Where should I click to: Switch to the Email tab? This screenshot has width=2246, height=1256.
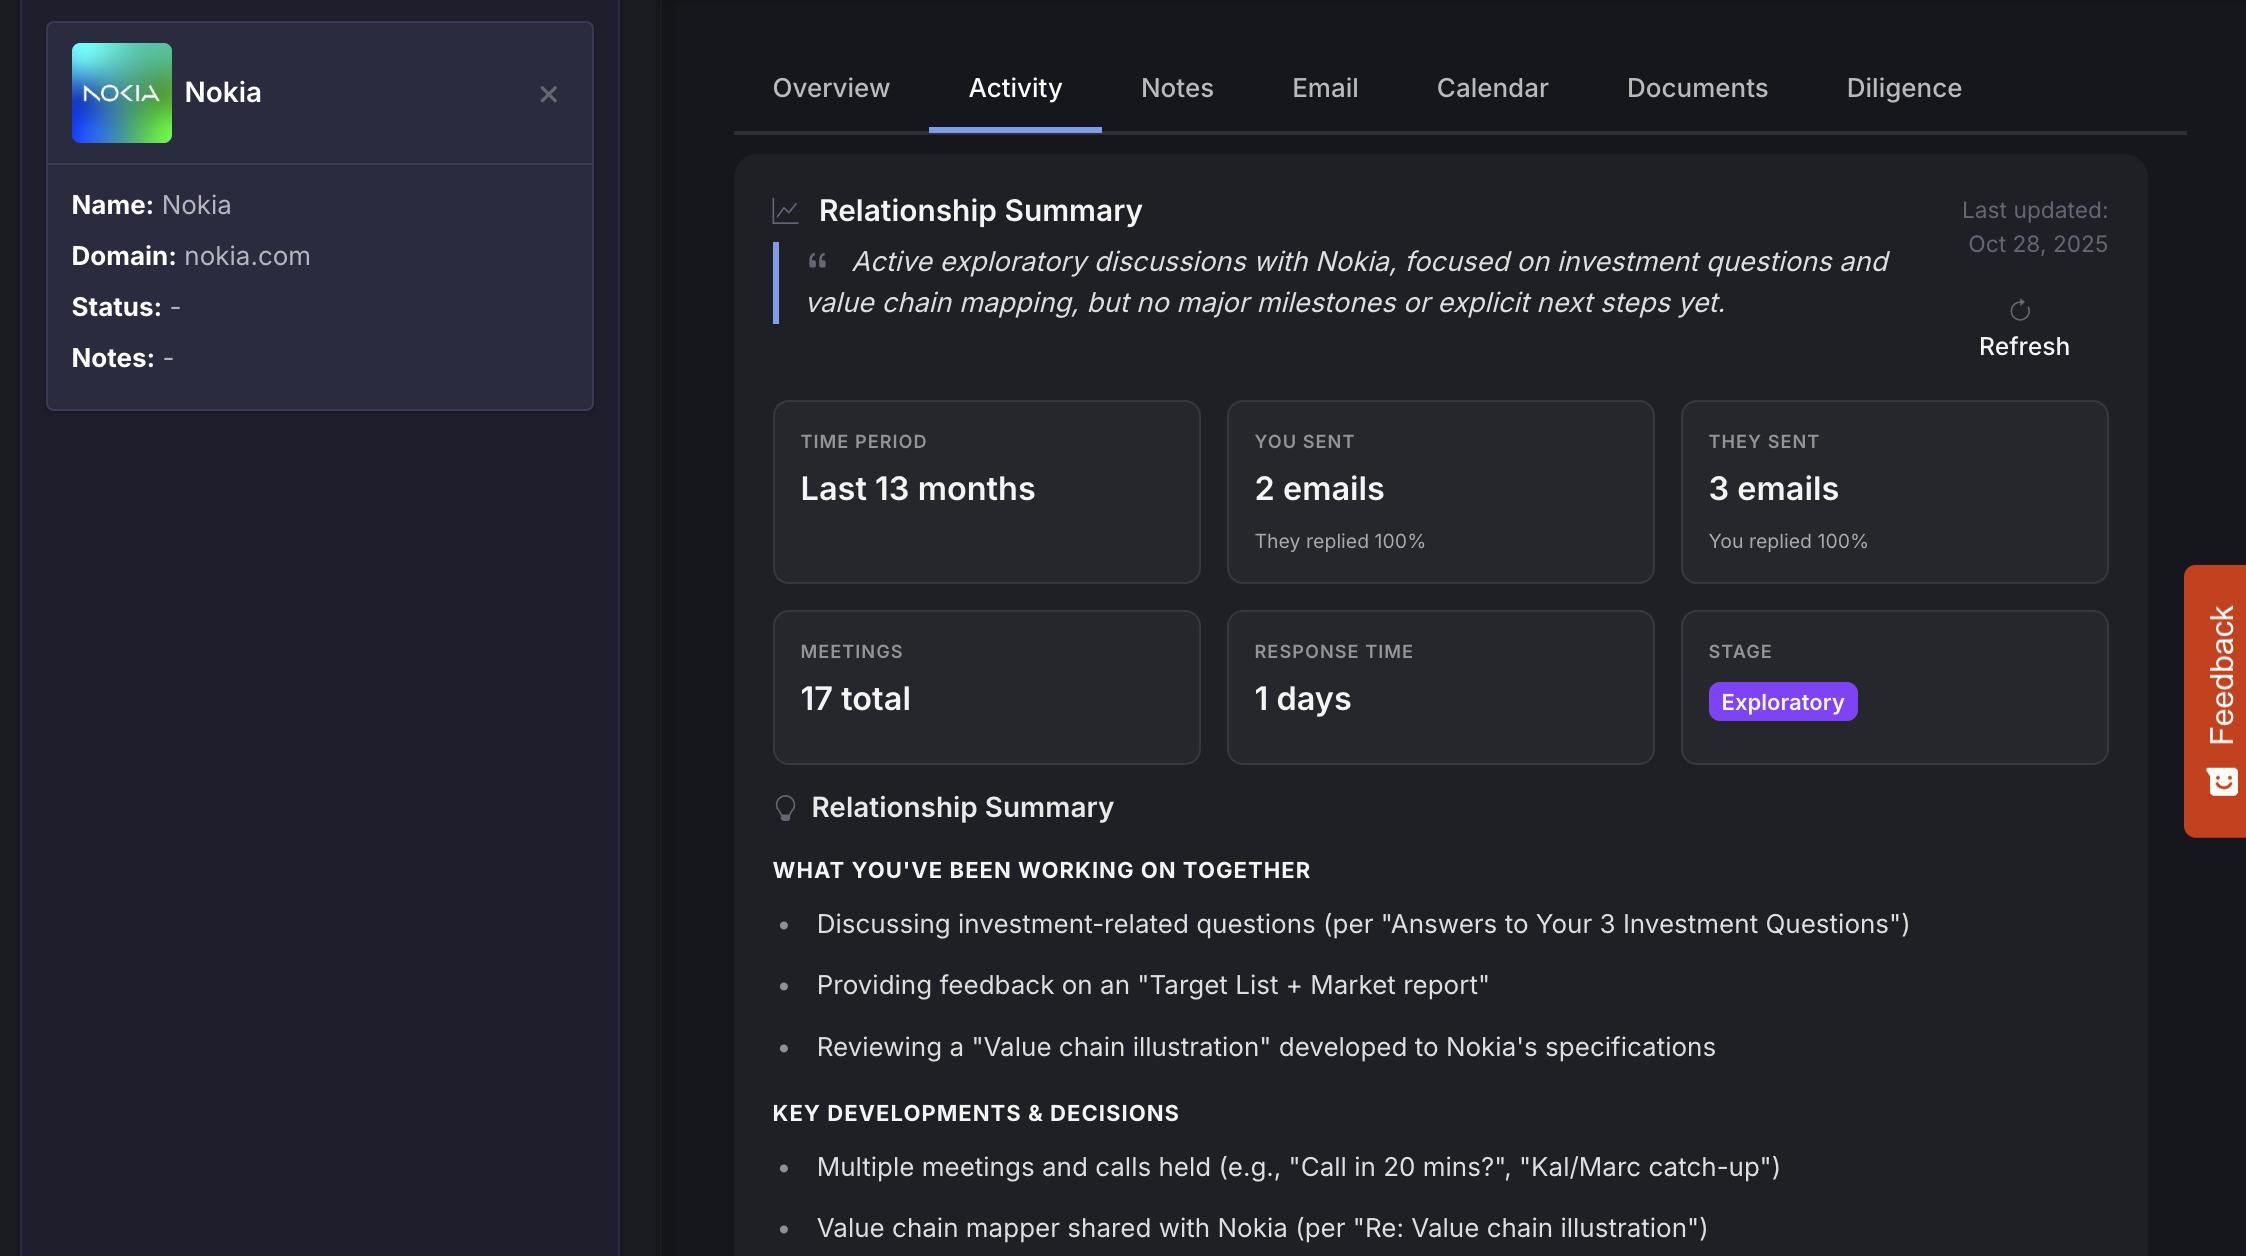[1325, 88]
